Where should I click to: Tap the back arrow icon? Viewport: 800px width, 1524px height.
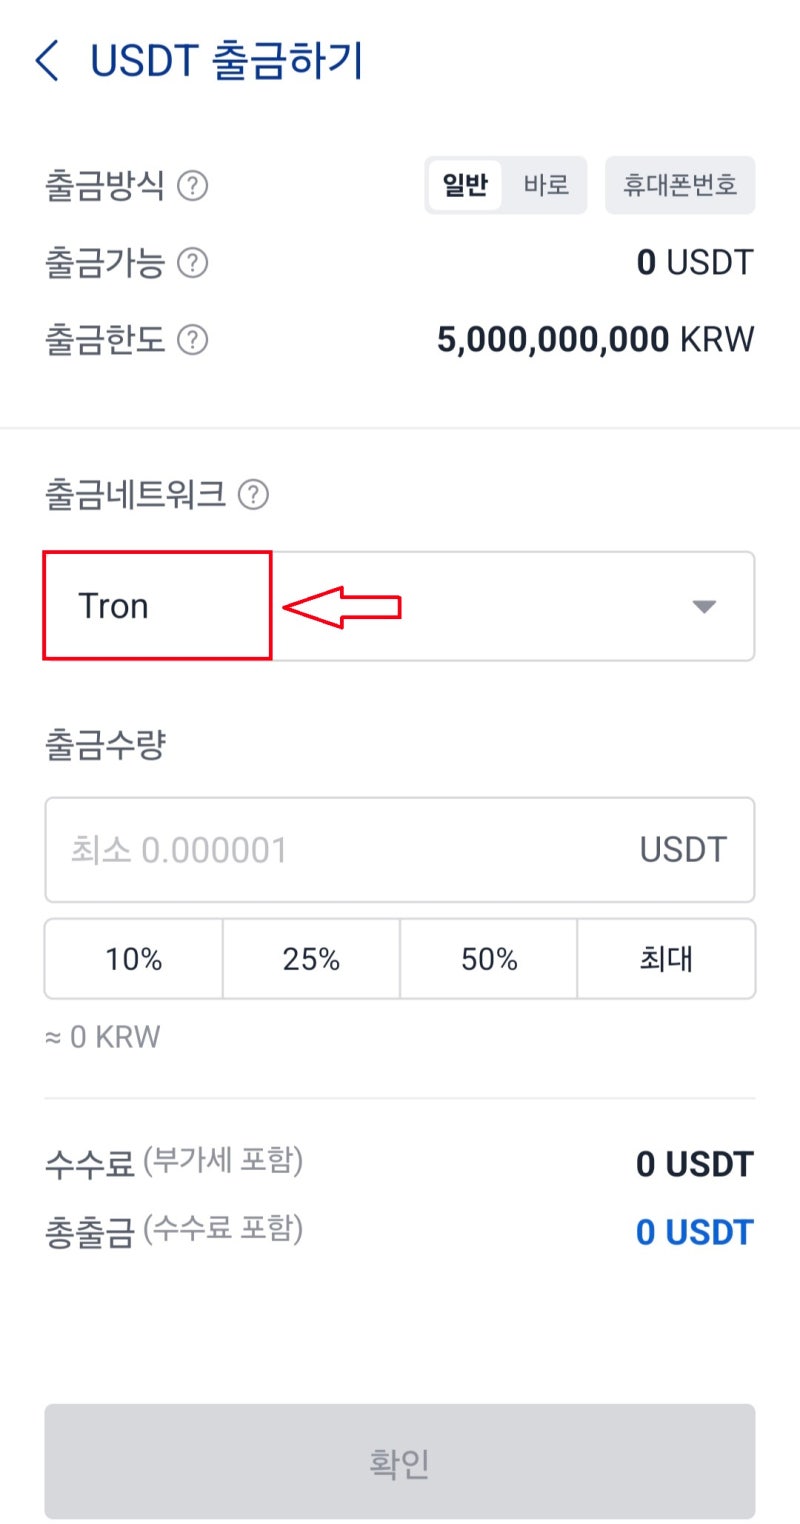tap(47, 60)
